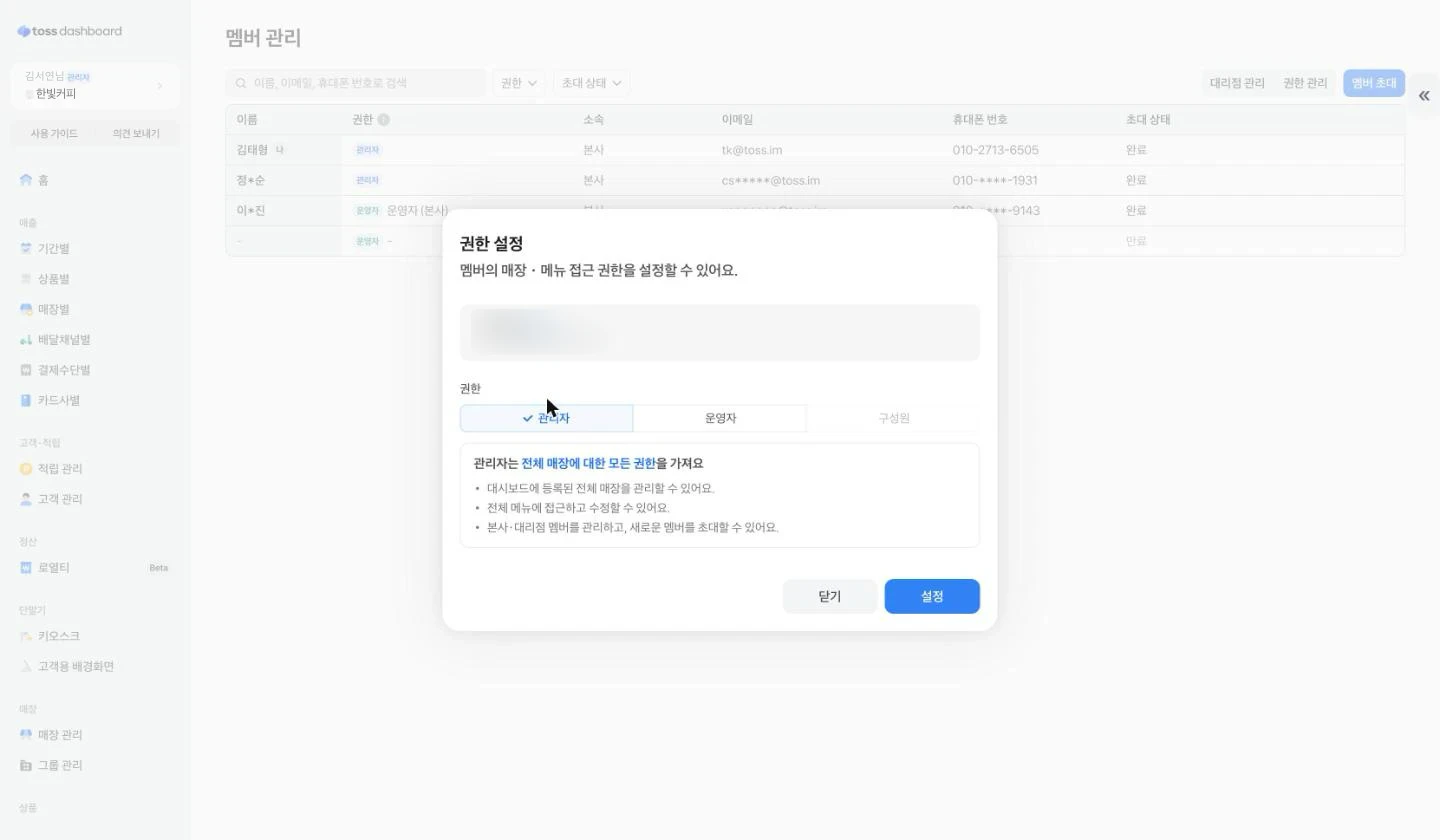Click the toss dashboard logo
1440x840 pixels.
click(x=70, y=31)
